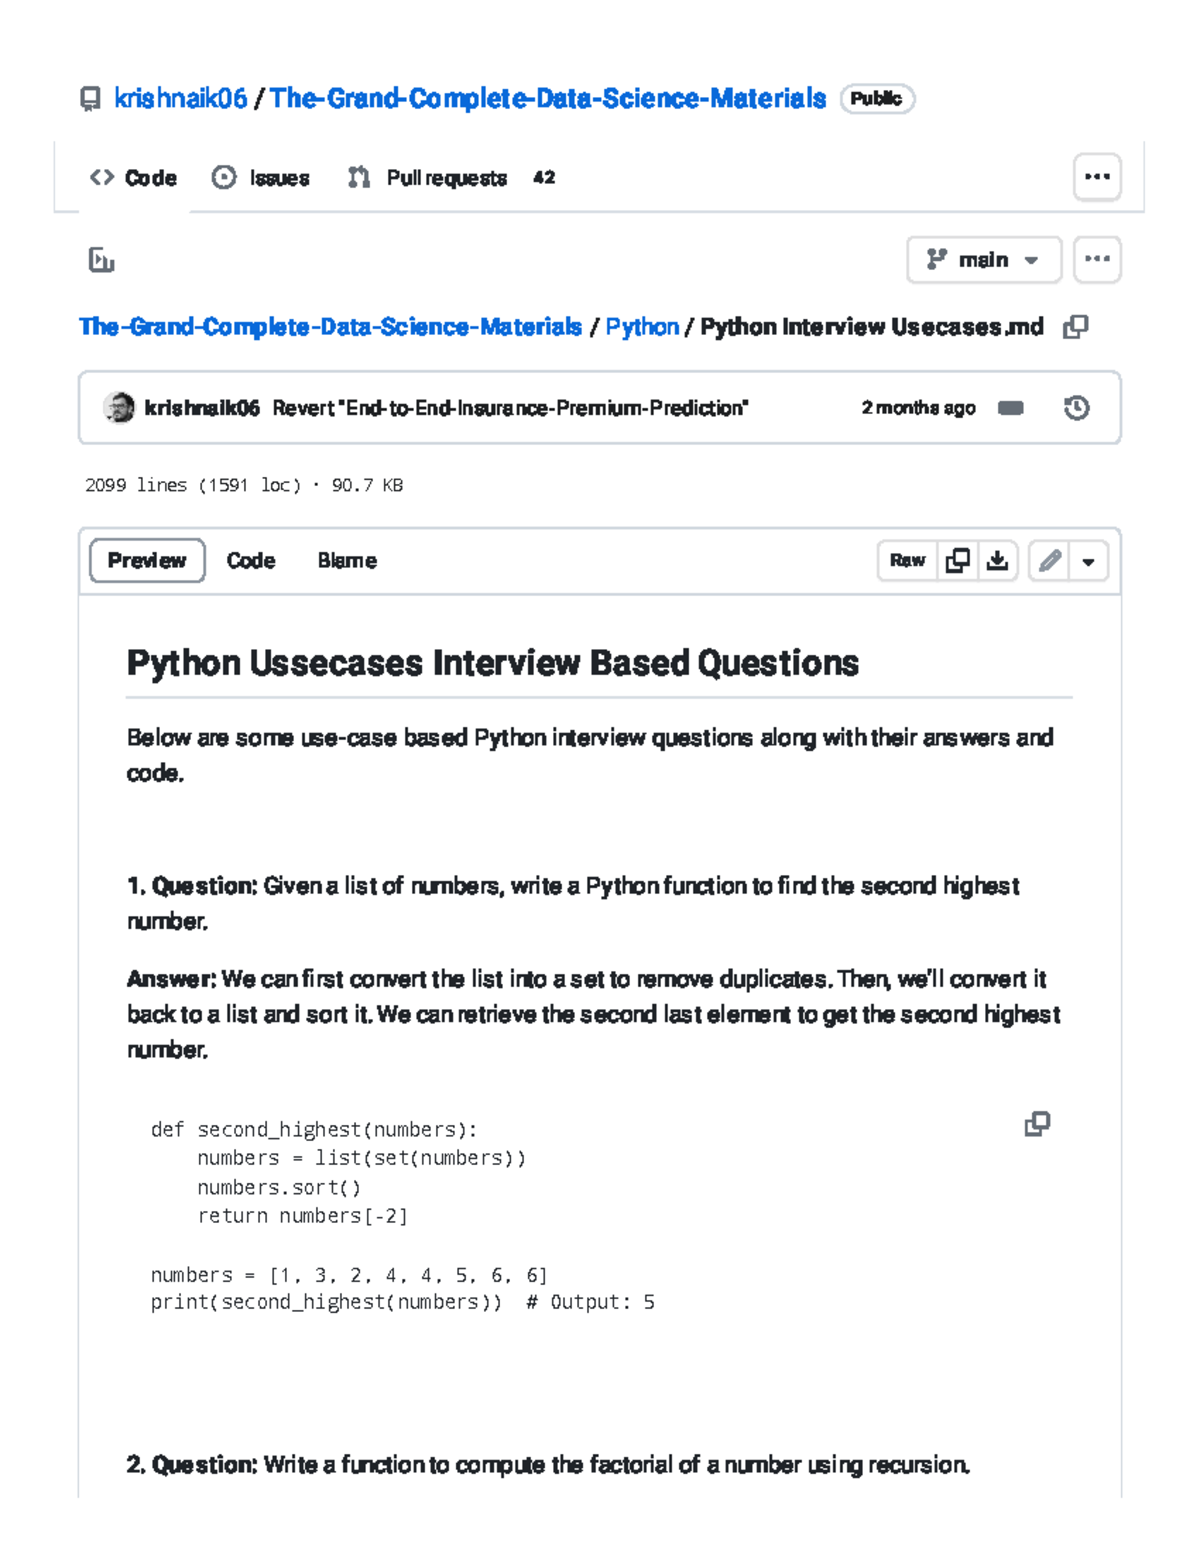Open the Python breadcrumb folder link
This screenshot has height=1553, width=1200.
tap(643, 327)
